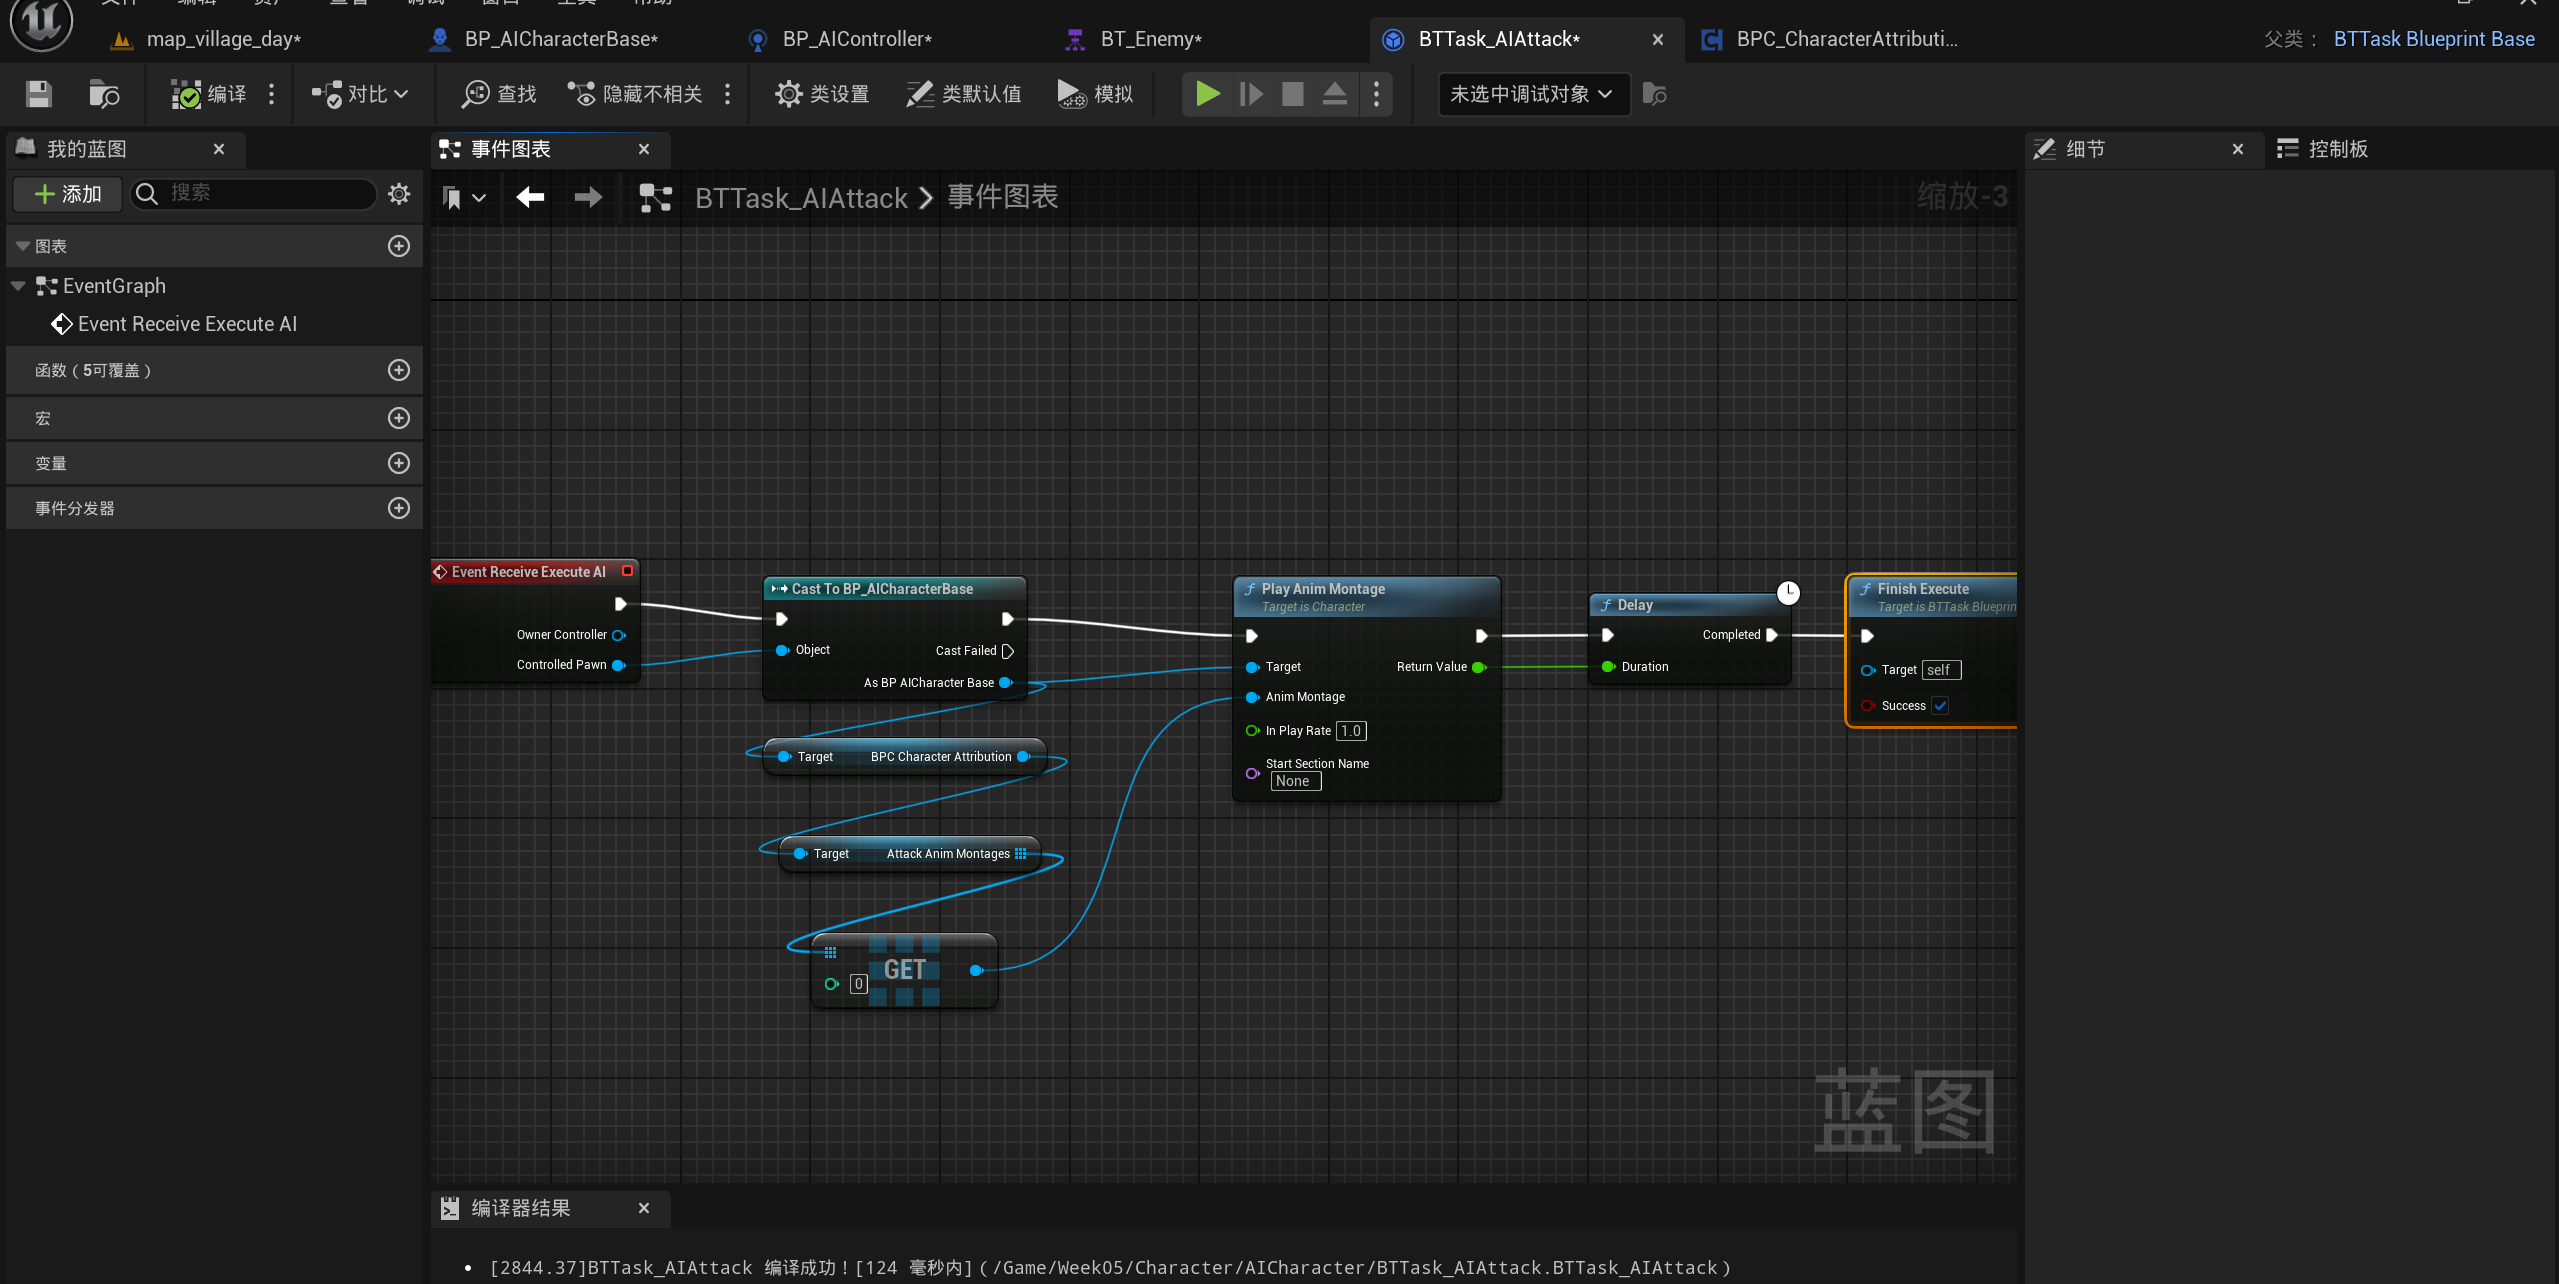The image size is (2559, 1284).
Task: Collapse the EventGraph tree item
Action: pyautogui.click(x=18, y=286)
